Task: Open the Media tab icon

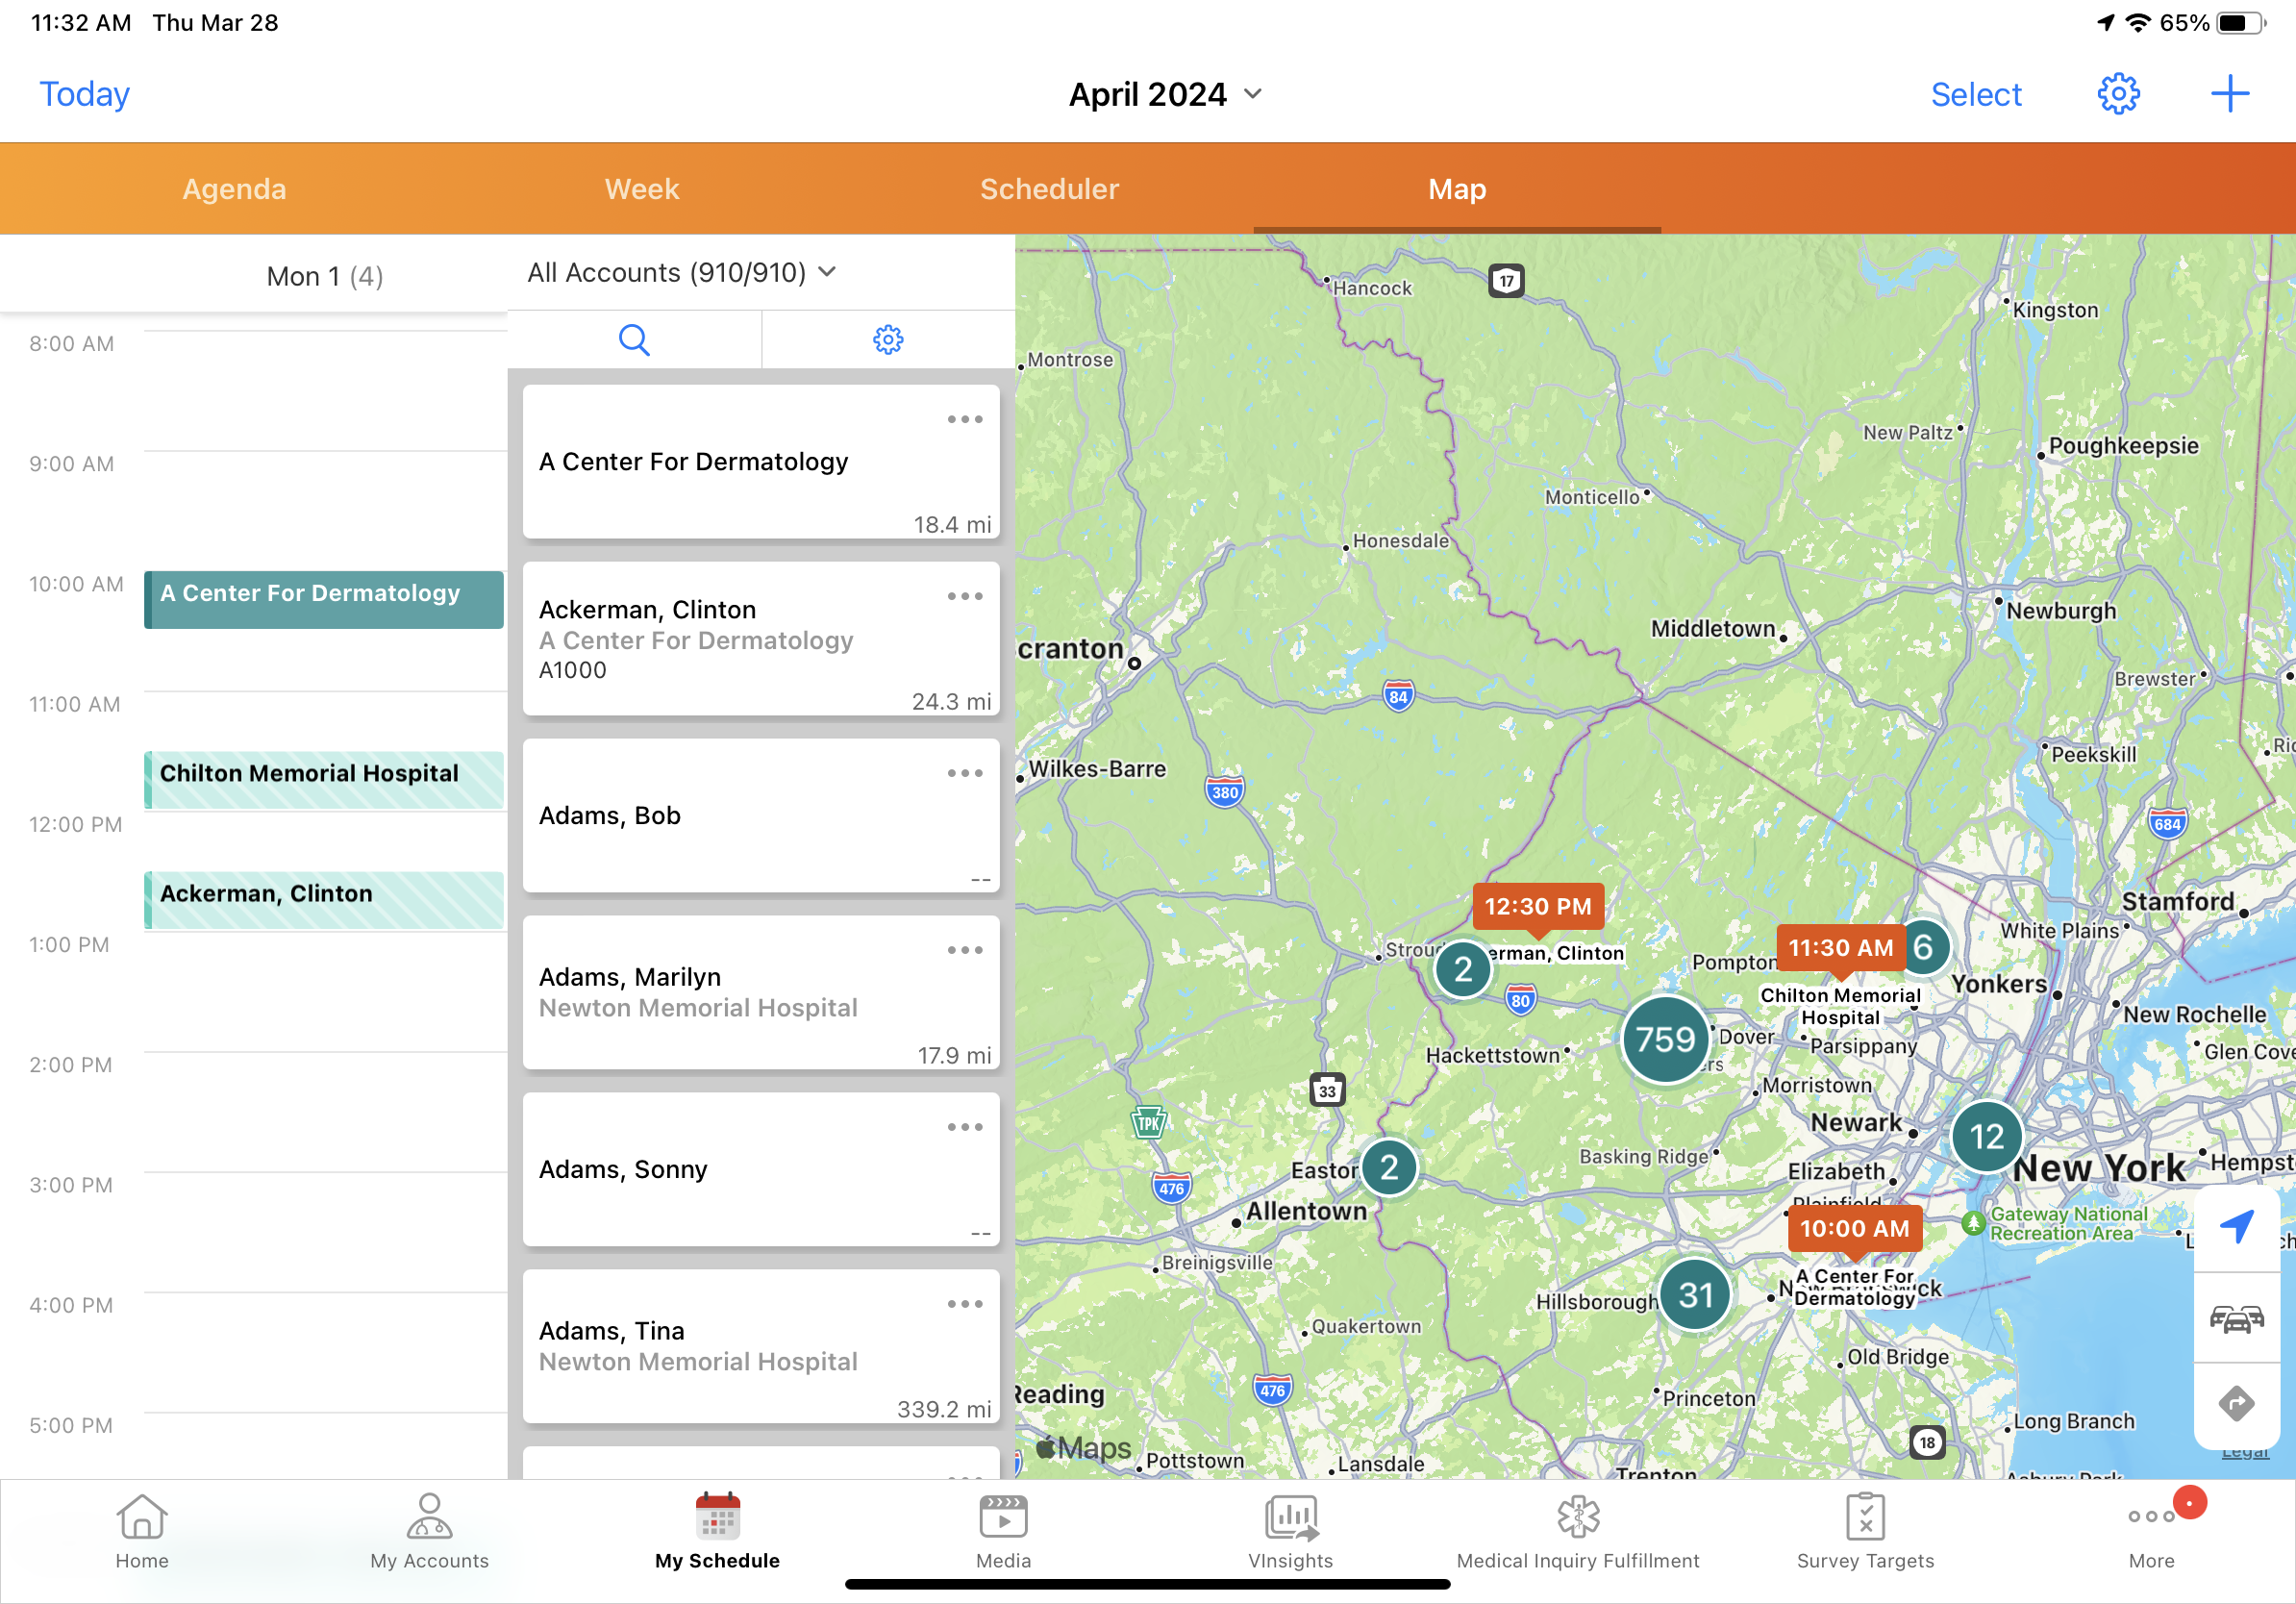Action: click(1003, 1530)
